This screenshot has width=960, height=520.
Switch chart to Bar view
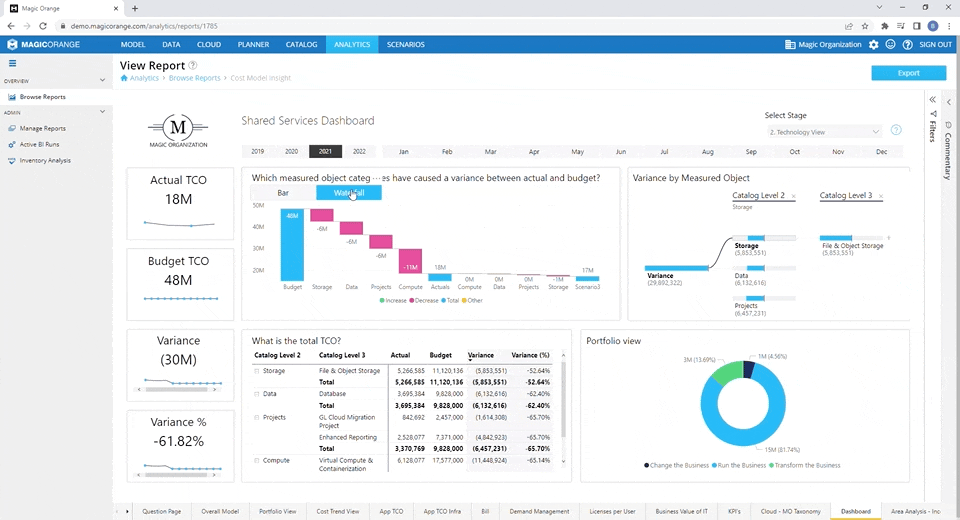283,192
